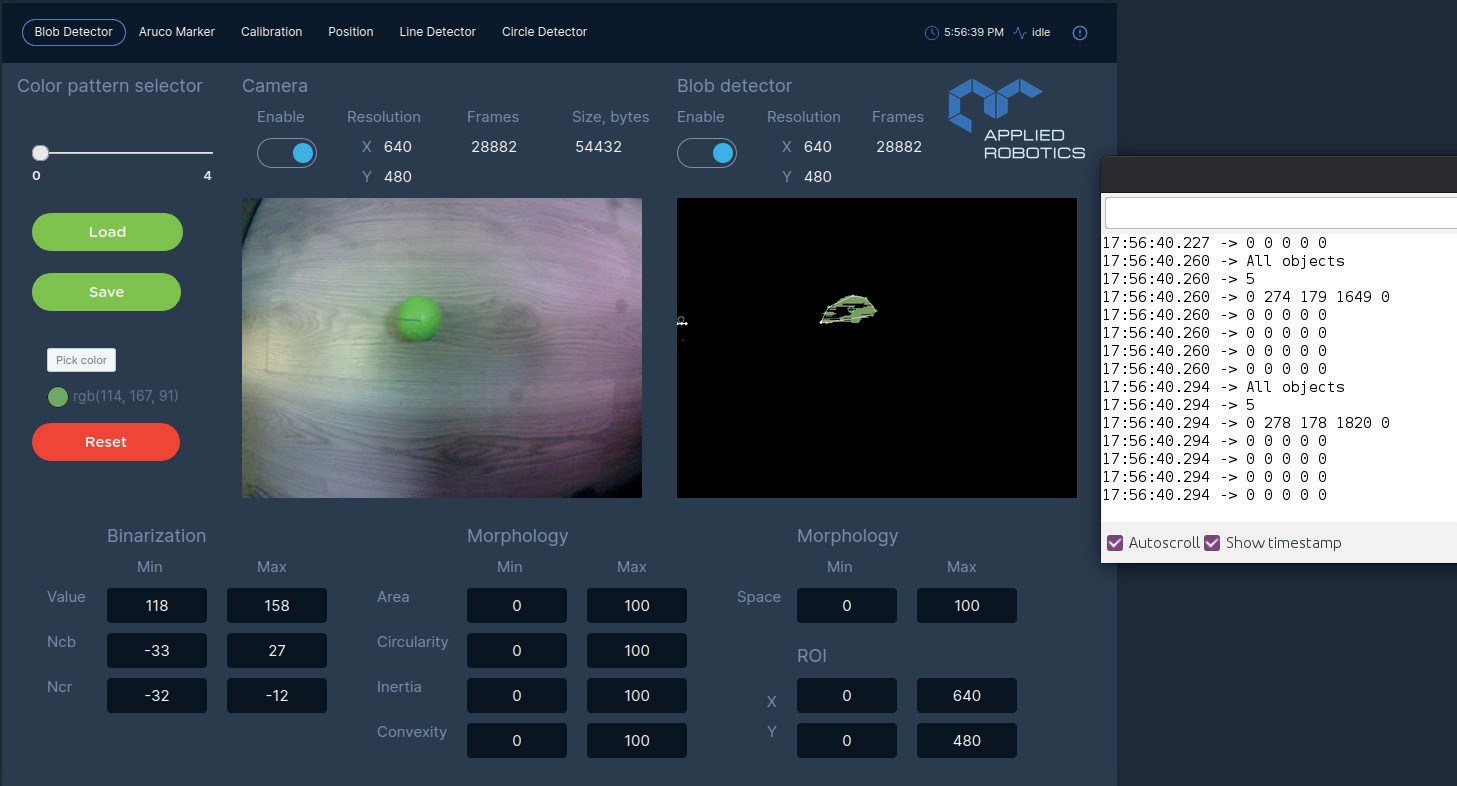Viewport: 1457px width, 786px height.
Task: Open the Aruco Marker tab
Action: click(x=177, y=32)
